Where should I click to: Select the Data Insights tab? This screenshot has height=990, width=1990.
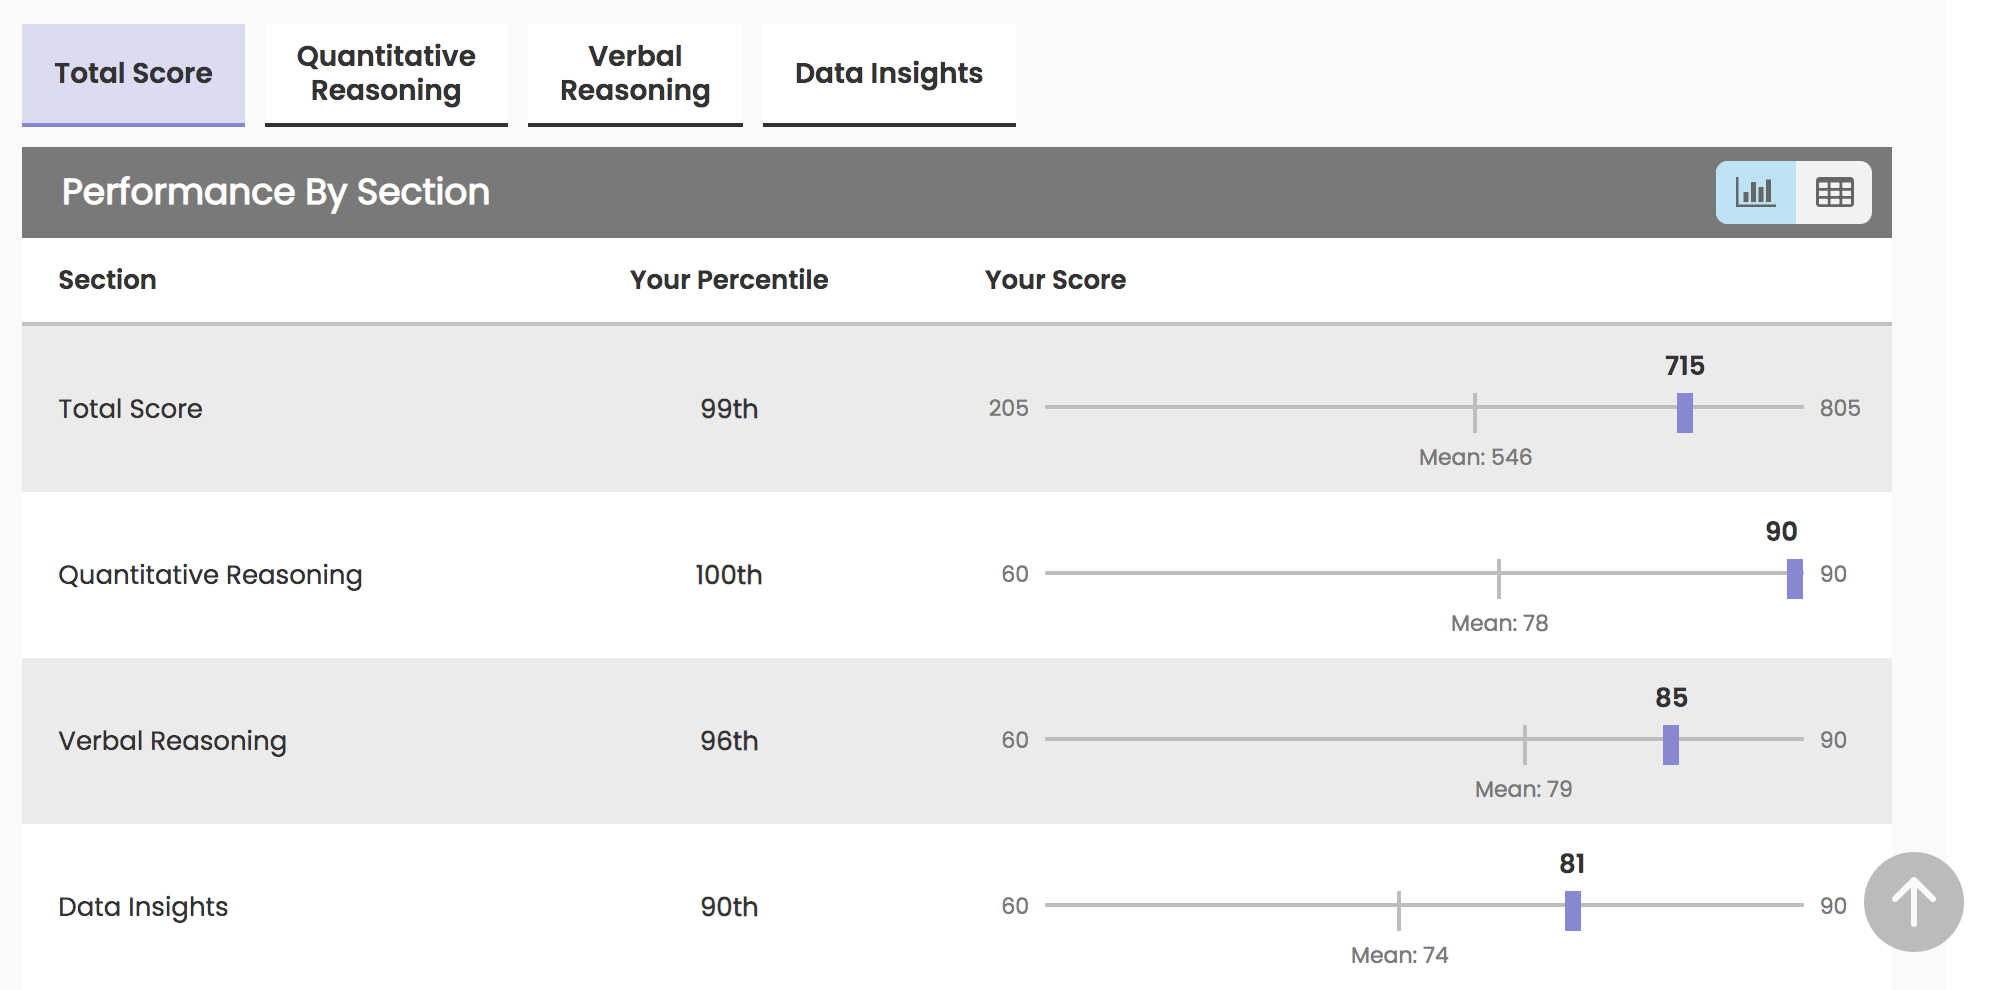(889, 74)
